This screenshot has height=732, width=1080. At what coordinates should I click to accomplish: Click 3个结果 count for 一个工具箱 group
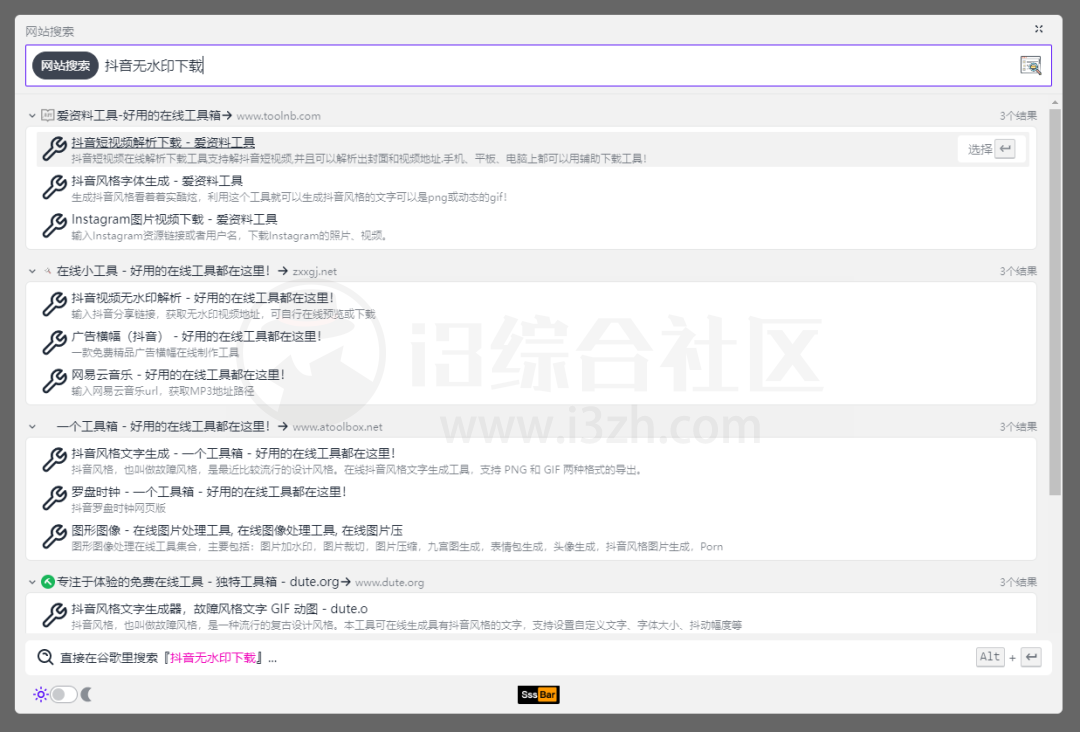click(1018, 427)
